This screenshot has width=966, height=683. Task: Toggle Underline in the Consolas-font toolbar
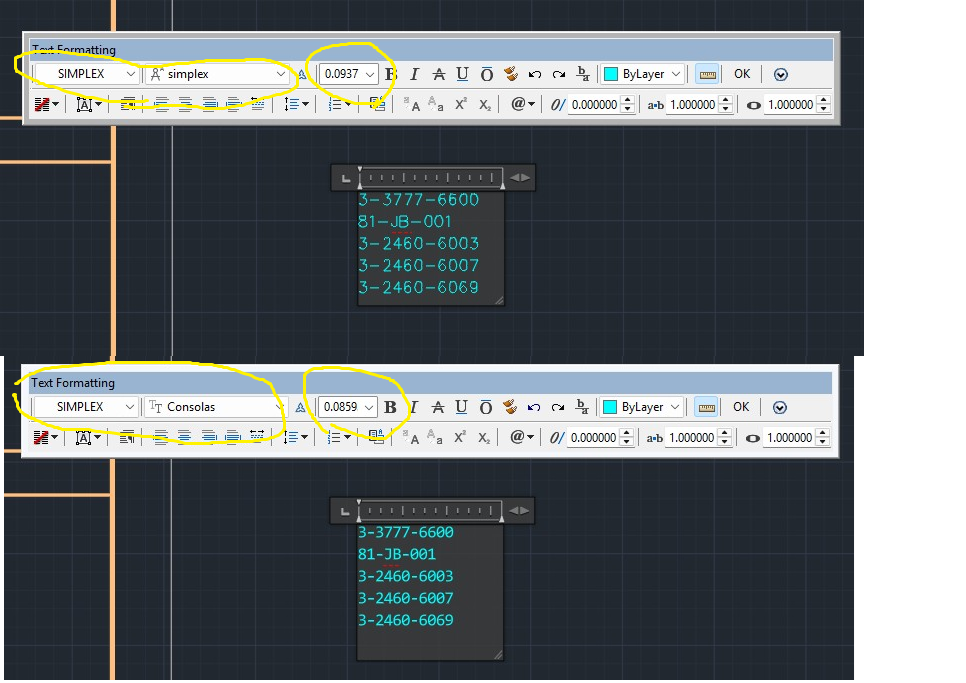pos(461,407)
